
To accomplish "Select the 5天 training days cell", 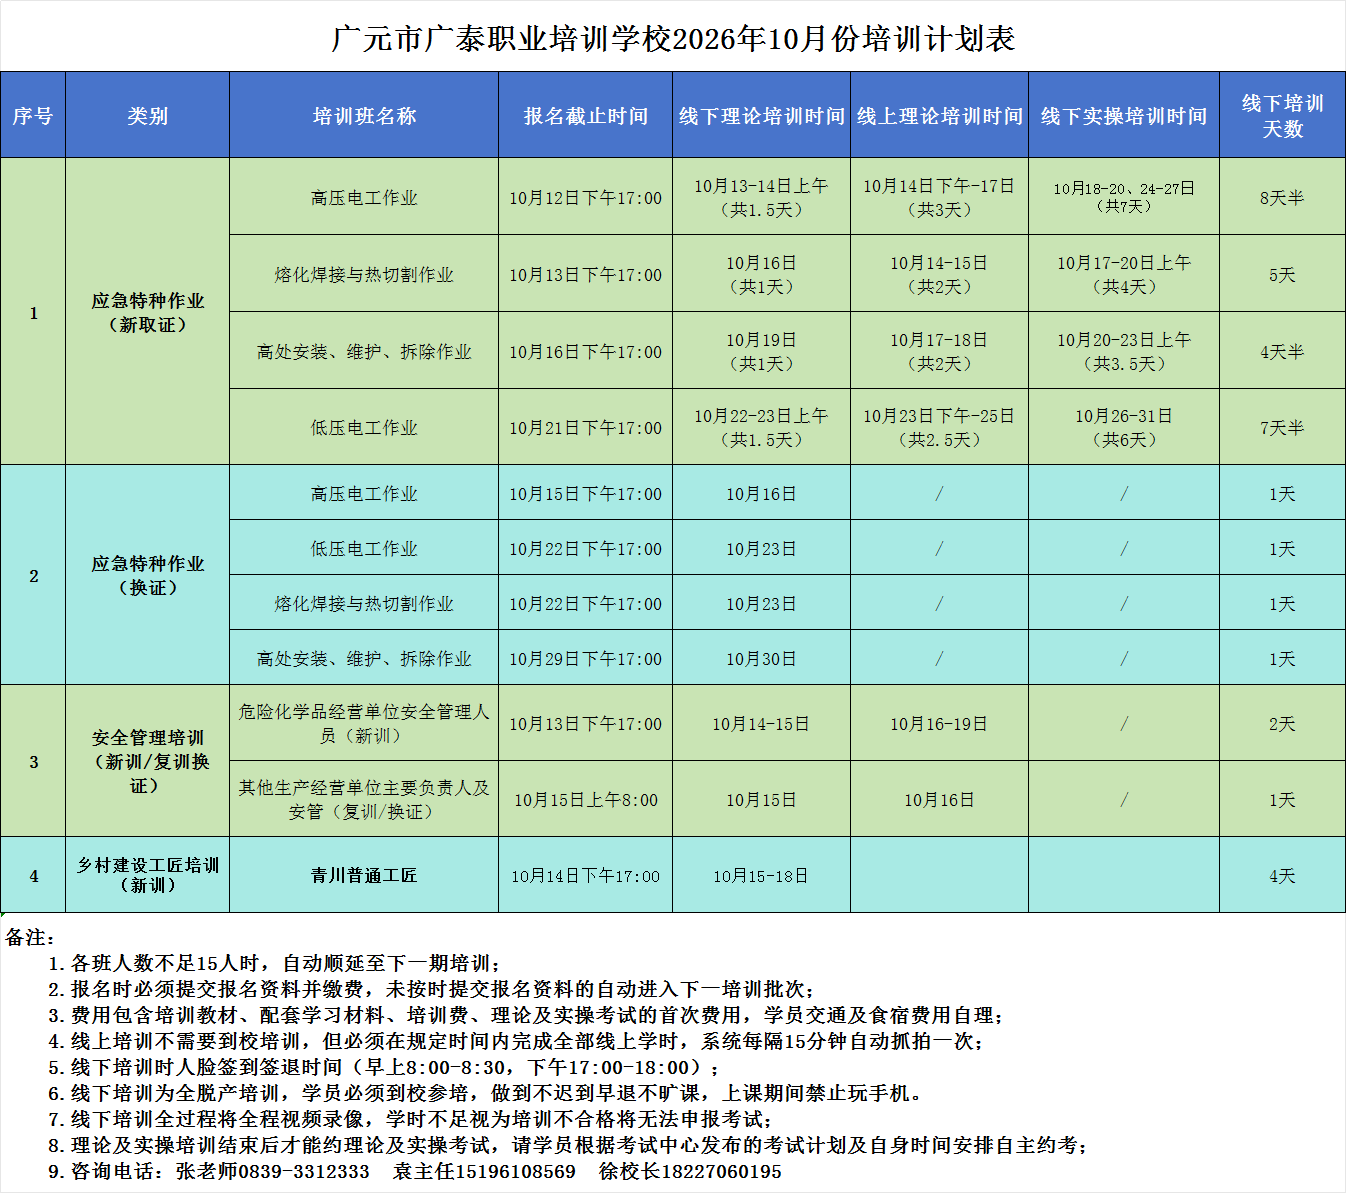I will (1282, 274).
